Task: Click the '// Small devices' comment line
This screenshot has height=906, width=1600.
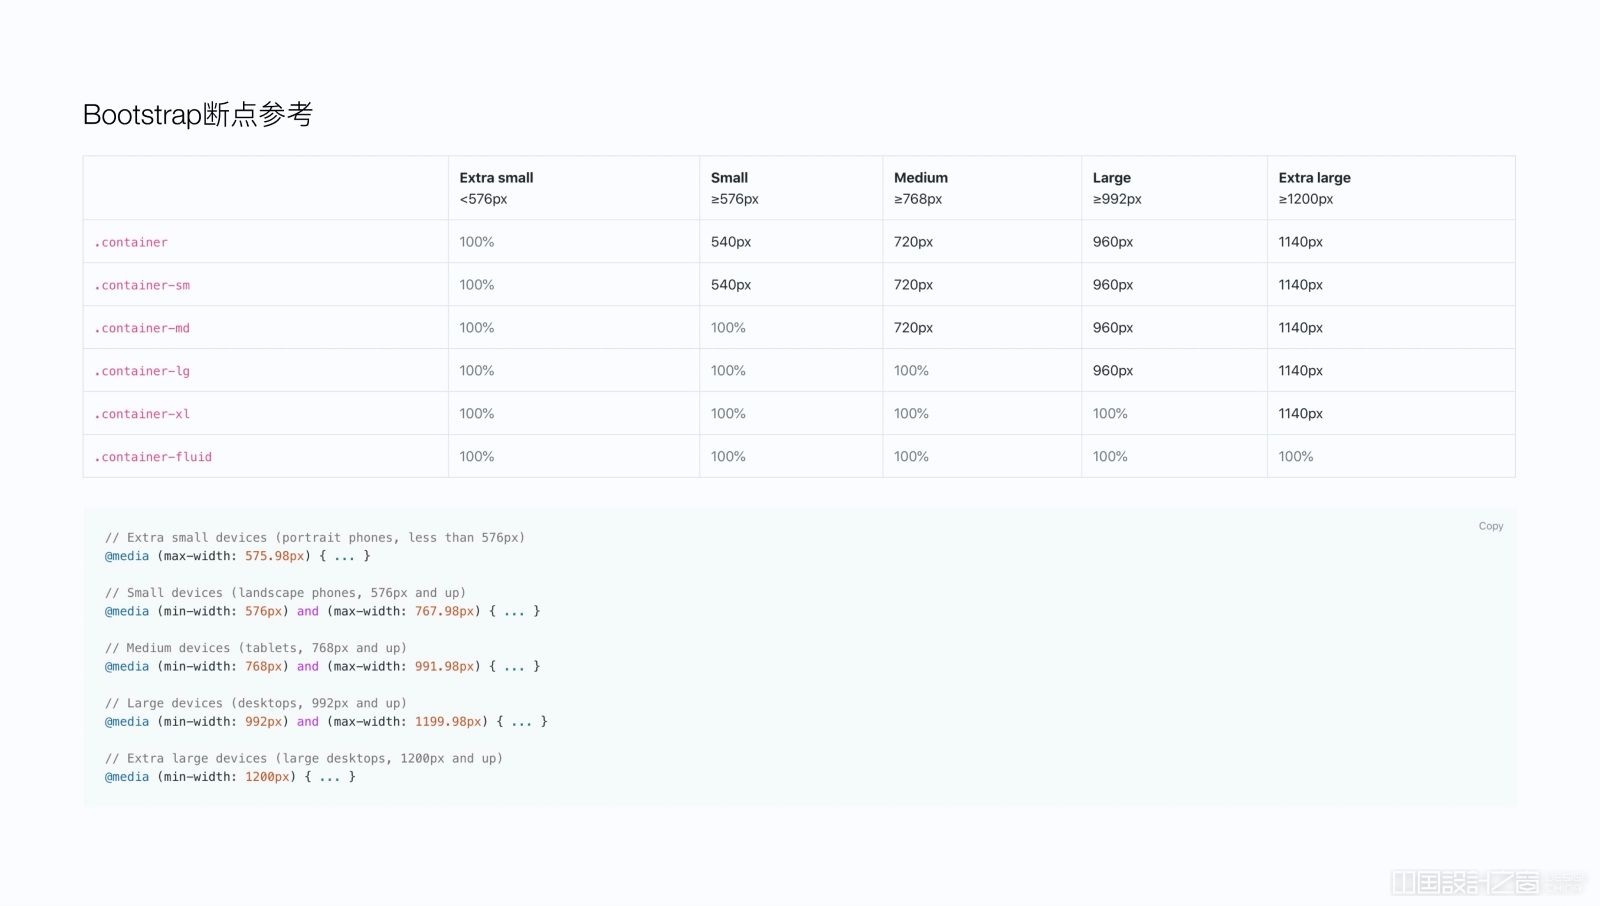Action: 286,593
